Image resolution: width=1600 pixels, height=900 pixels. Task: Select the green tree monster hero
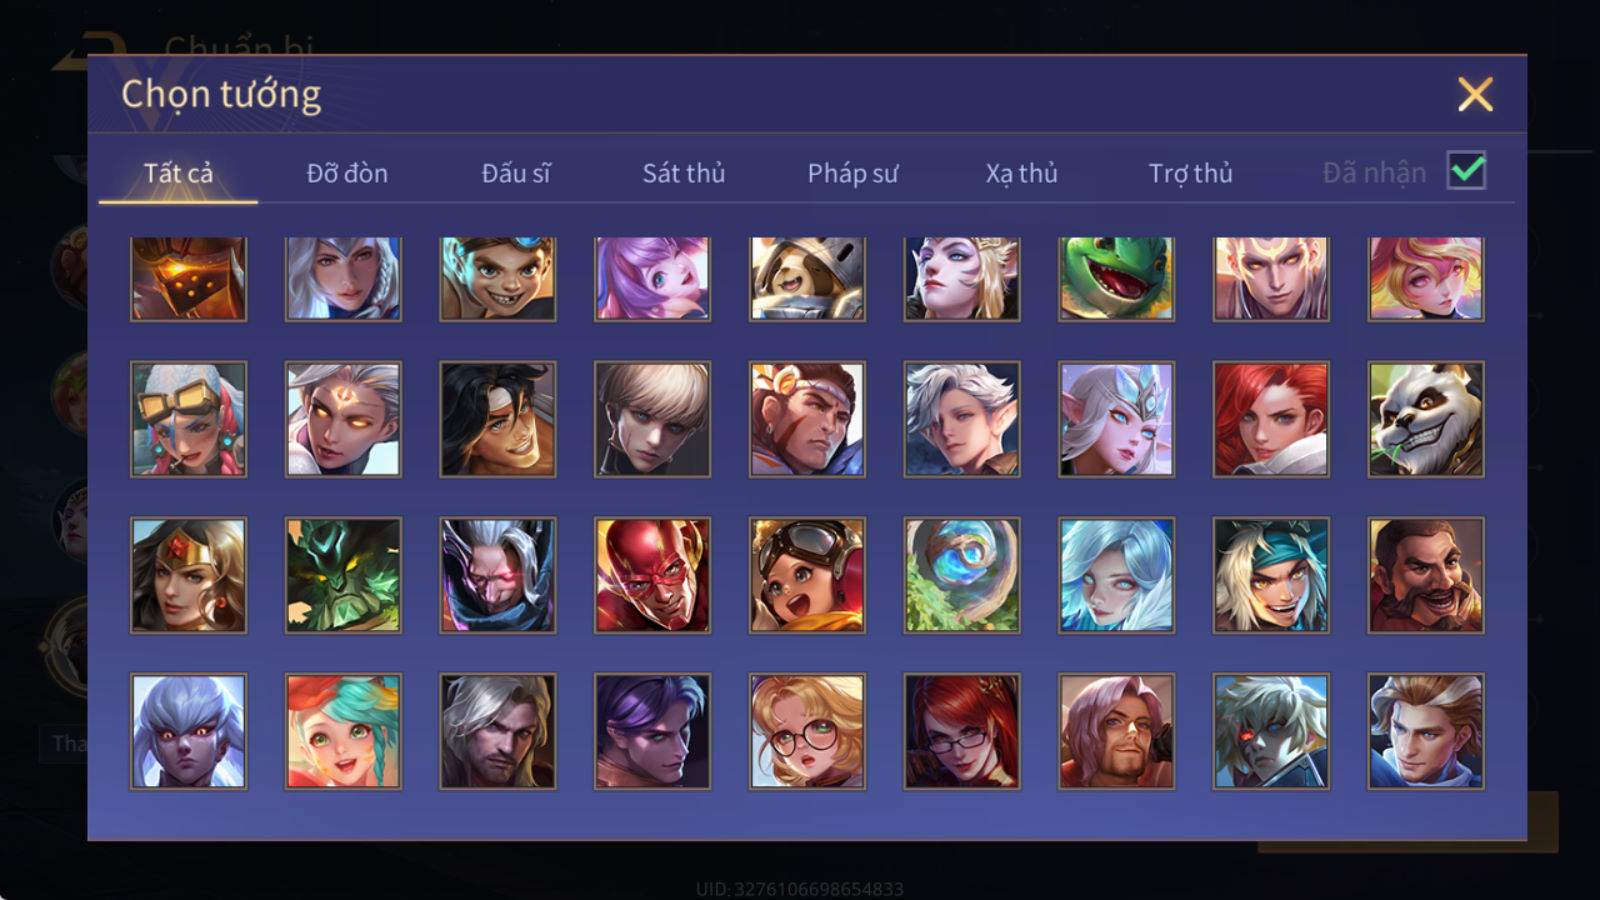343,575
